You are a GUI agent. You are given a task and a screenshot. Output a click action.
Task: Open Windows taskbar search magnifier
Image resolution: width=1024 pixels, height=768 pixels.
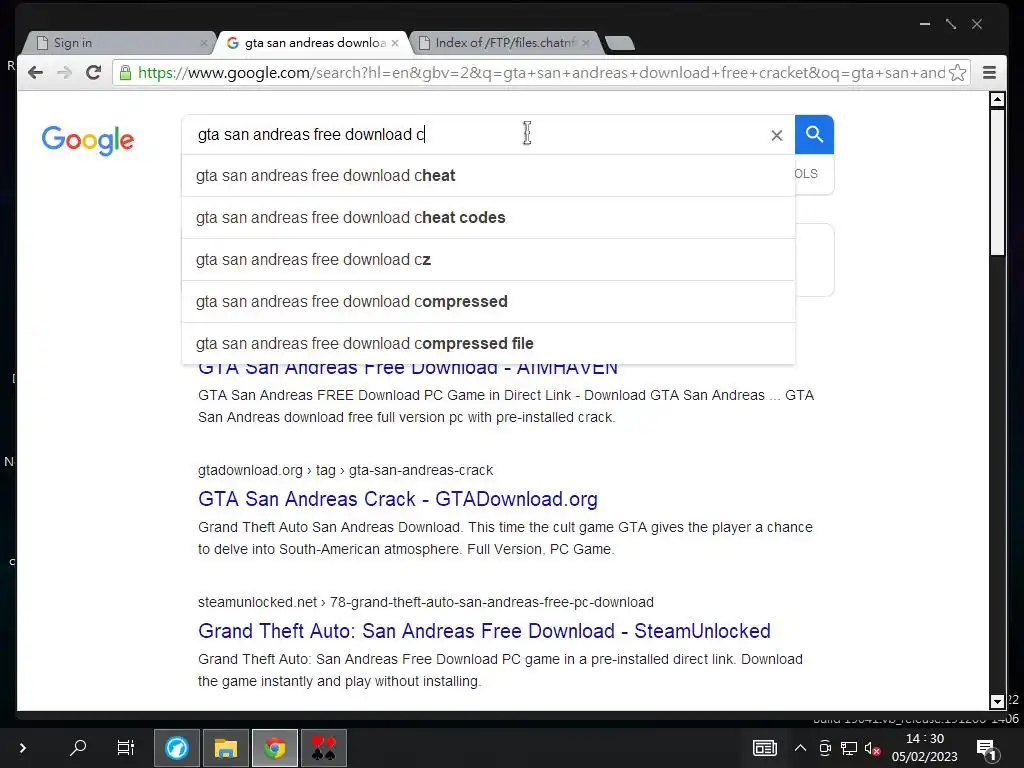point(78,747)
